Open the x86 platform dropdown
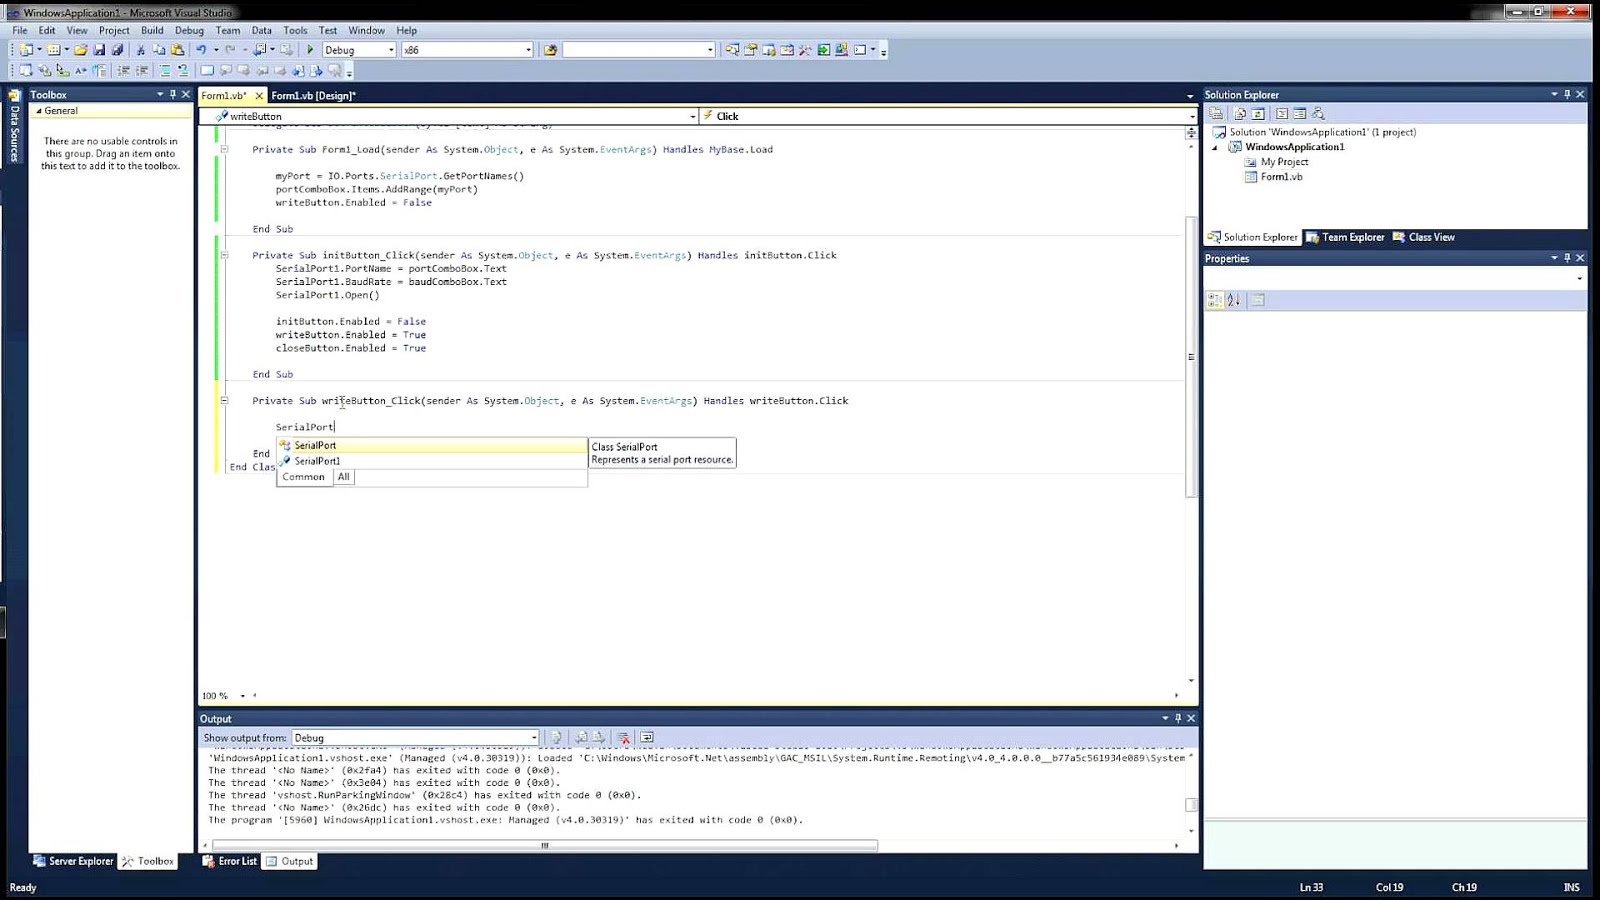This screenshot has width=1600, height=900. (x=528, y=50)
